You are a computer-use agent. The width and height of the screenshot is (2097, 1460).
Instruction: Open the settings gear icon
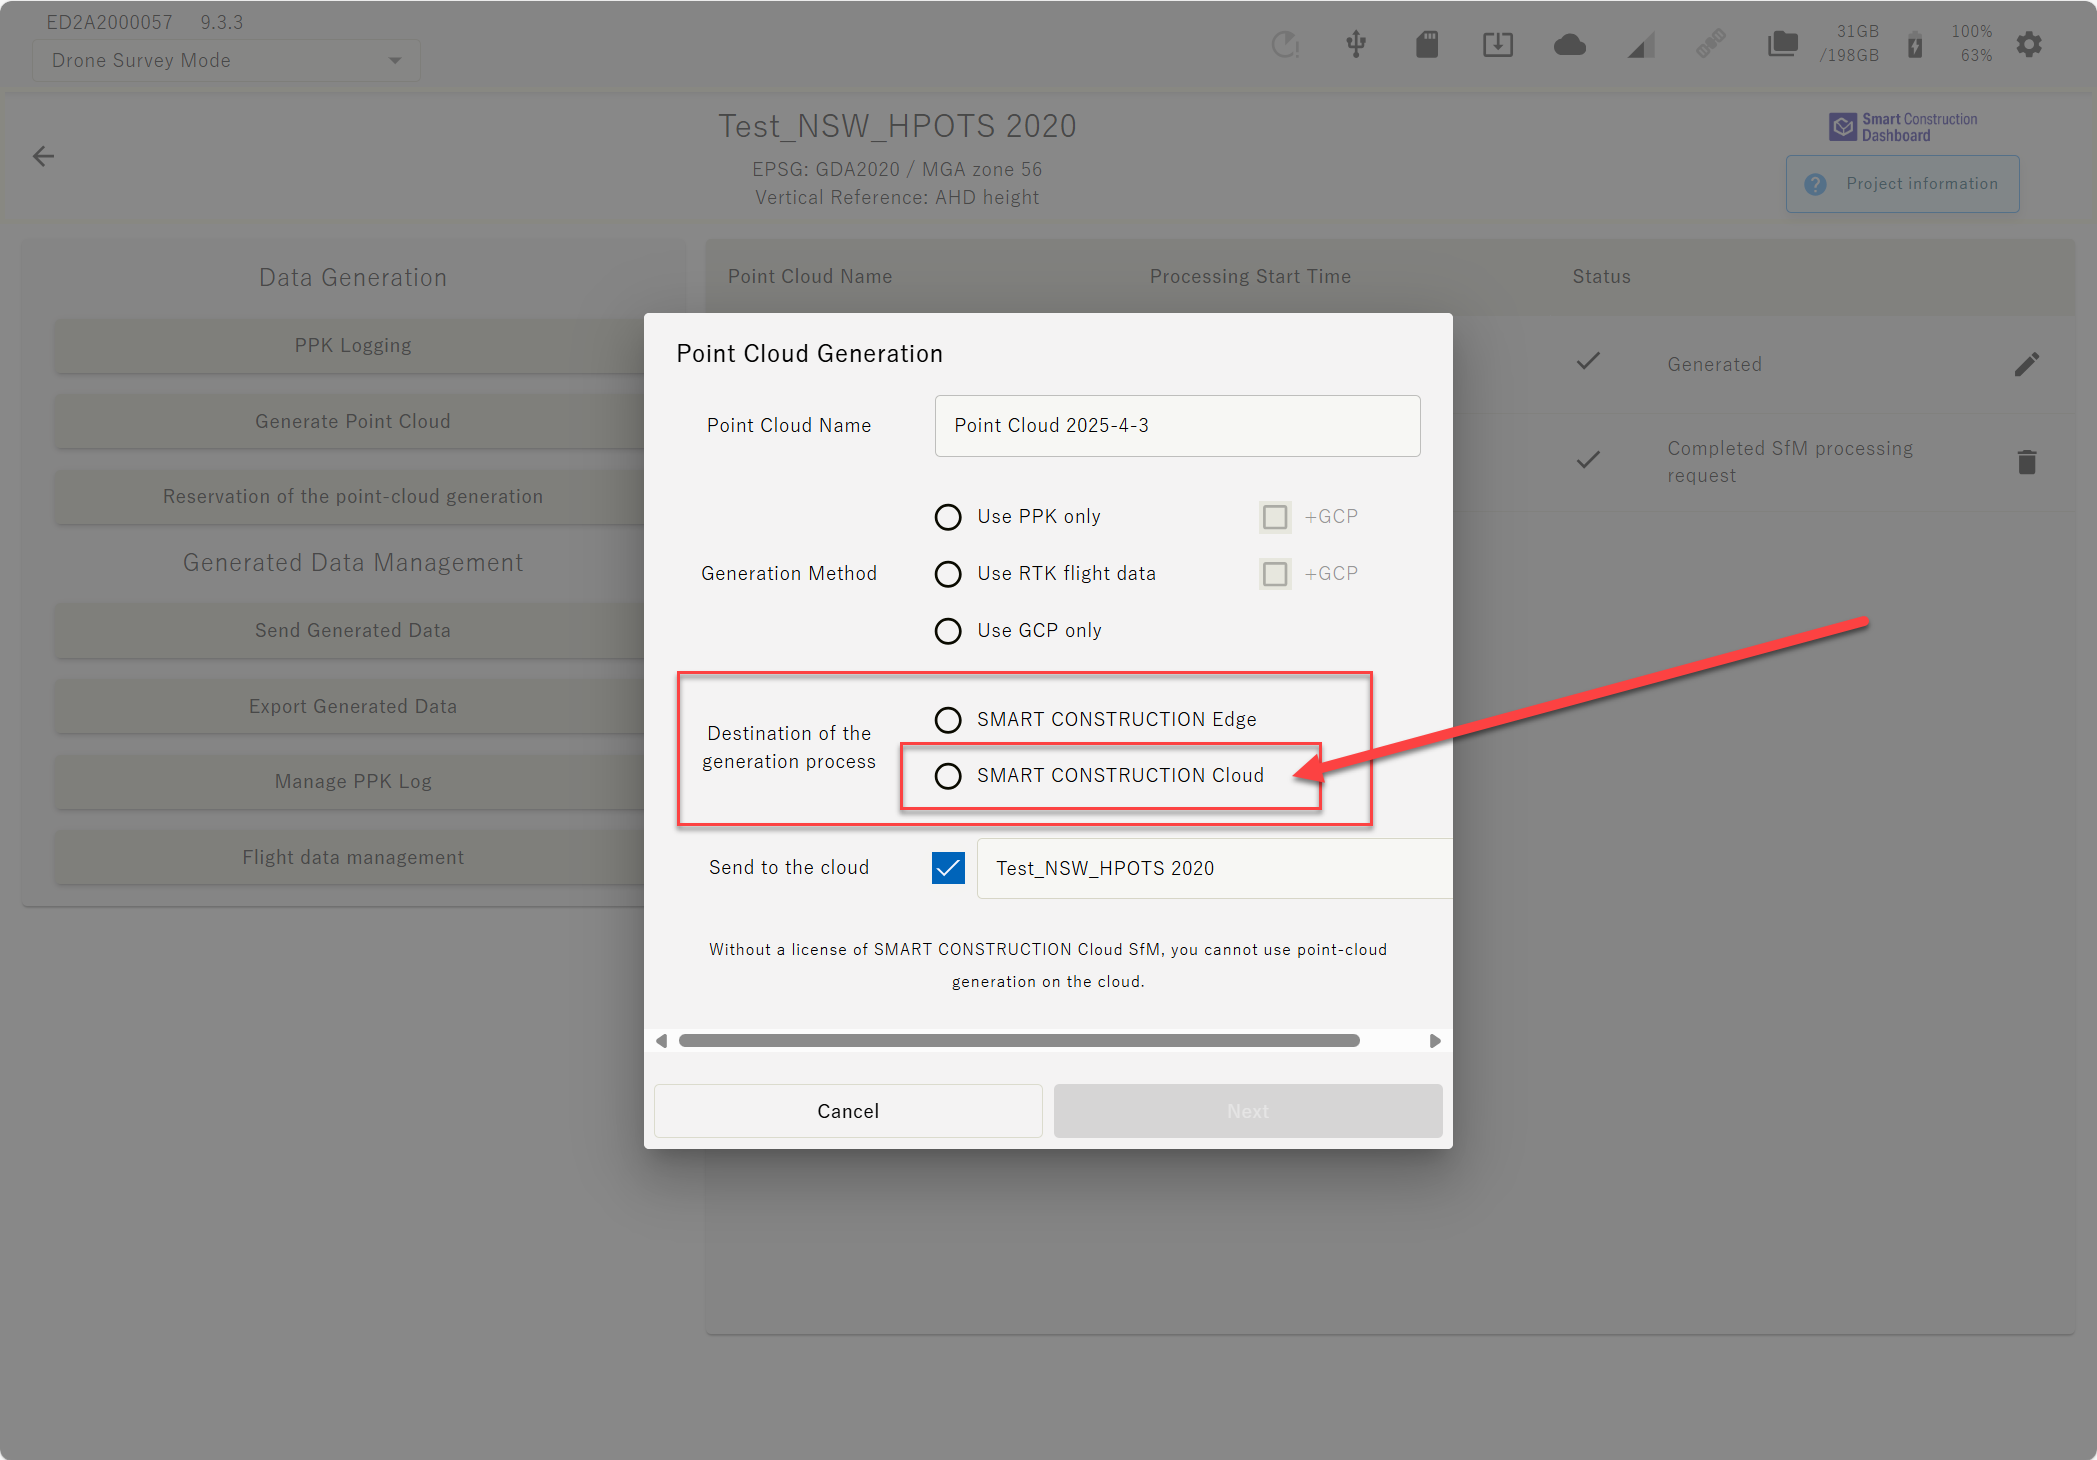(x=2029, y=44)
